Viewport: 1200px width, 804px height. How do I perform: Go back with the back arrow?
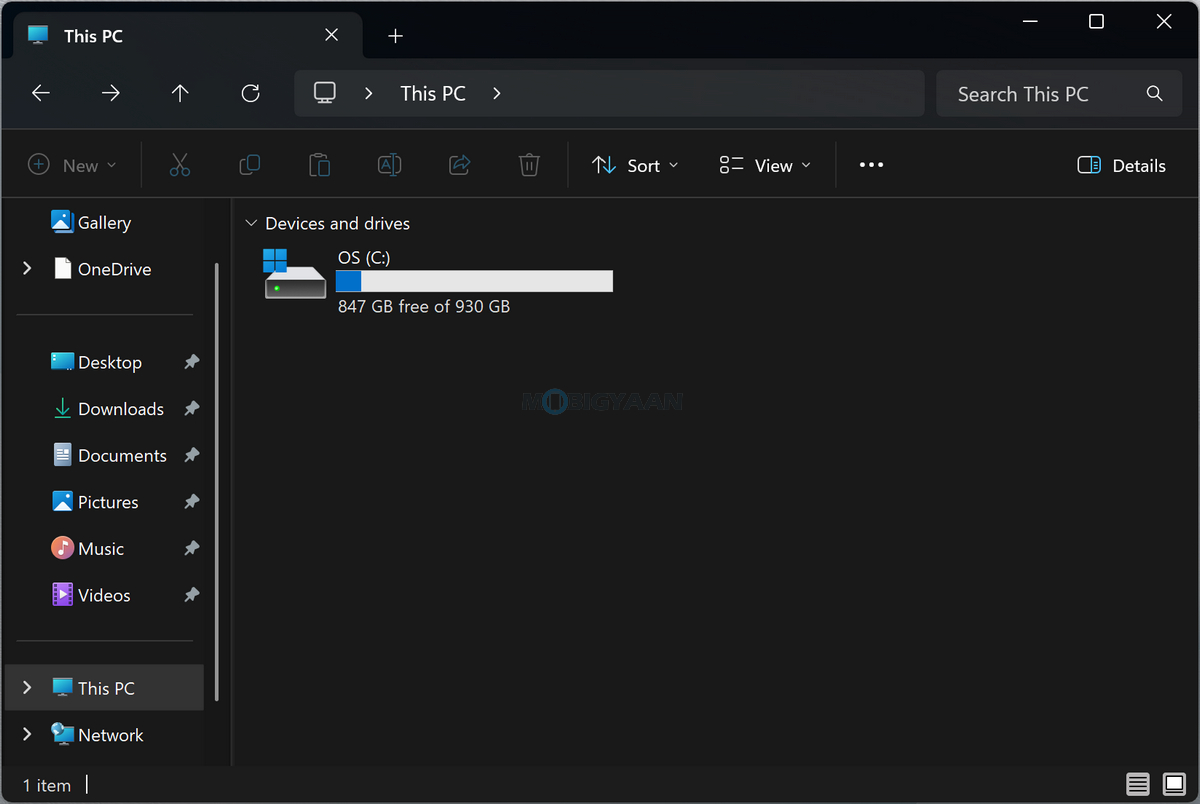pos(40,93)
